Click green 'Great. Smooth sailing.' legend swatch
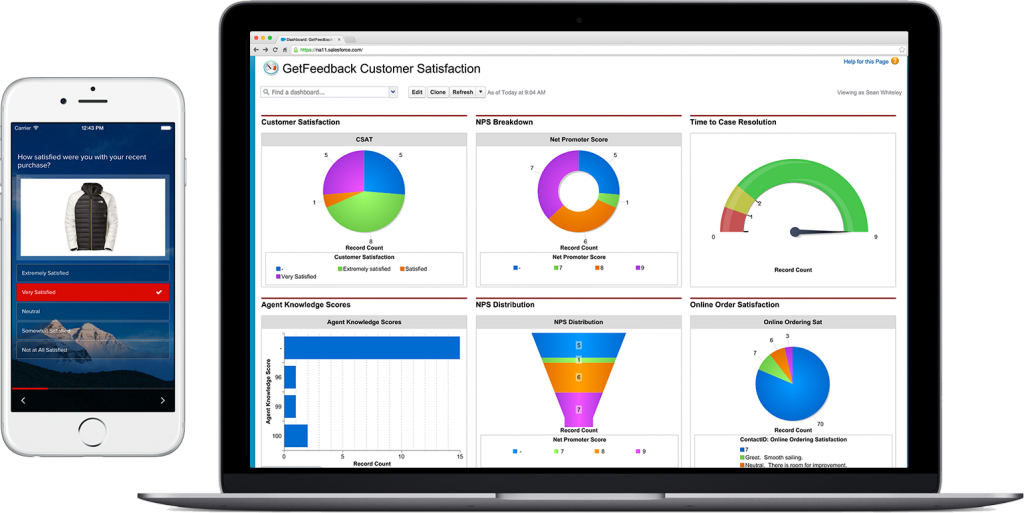1024x513 pixels. pos(742,458)
